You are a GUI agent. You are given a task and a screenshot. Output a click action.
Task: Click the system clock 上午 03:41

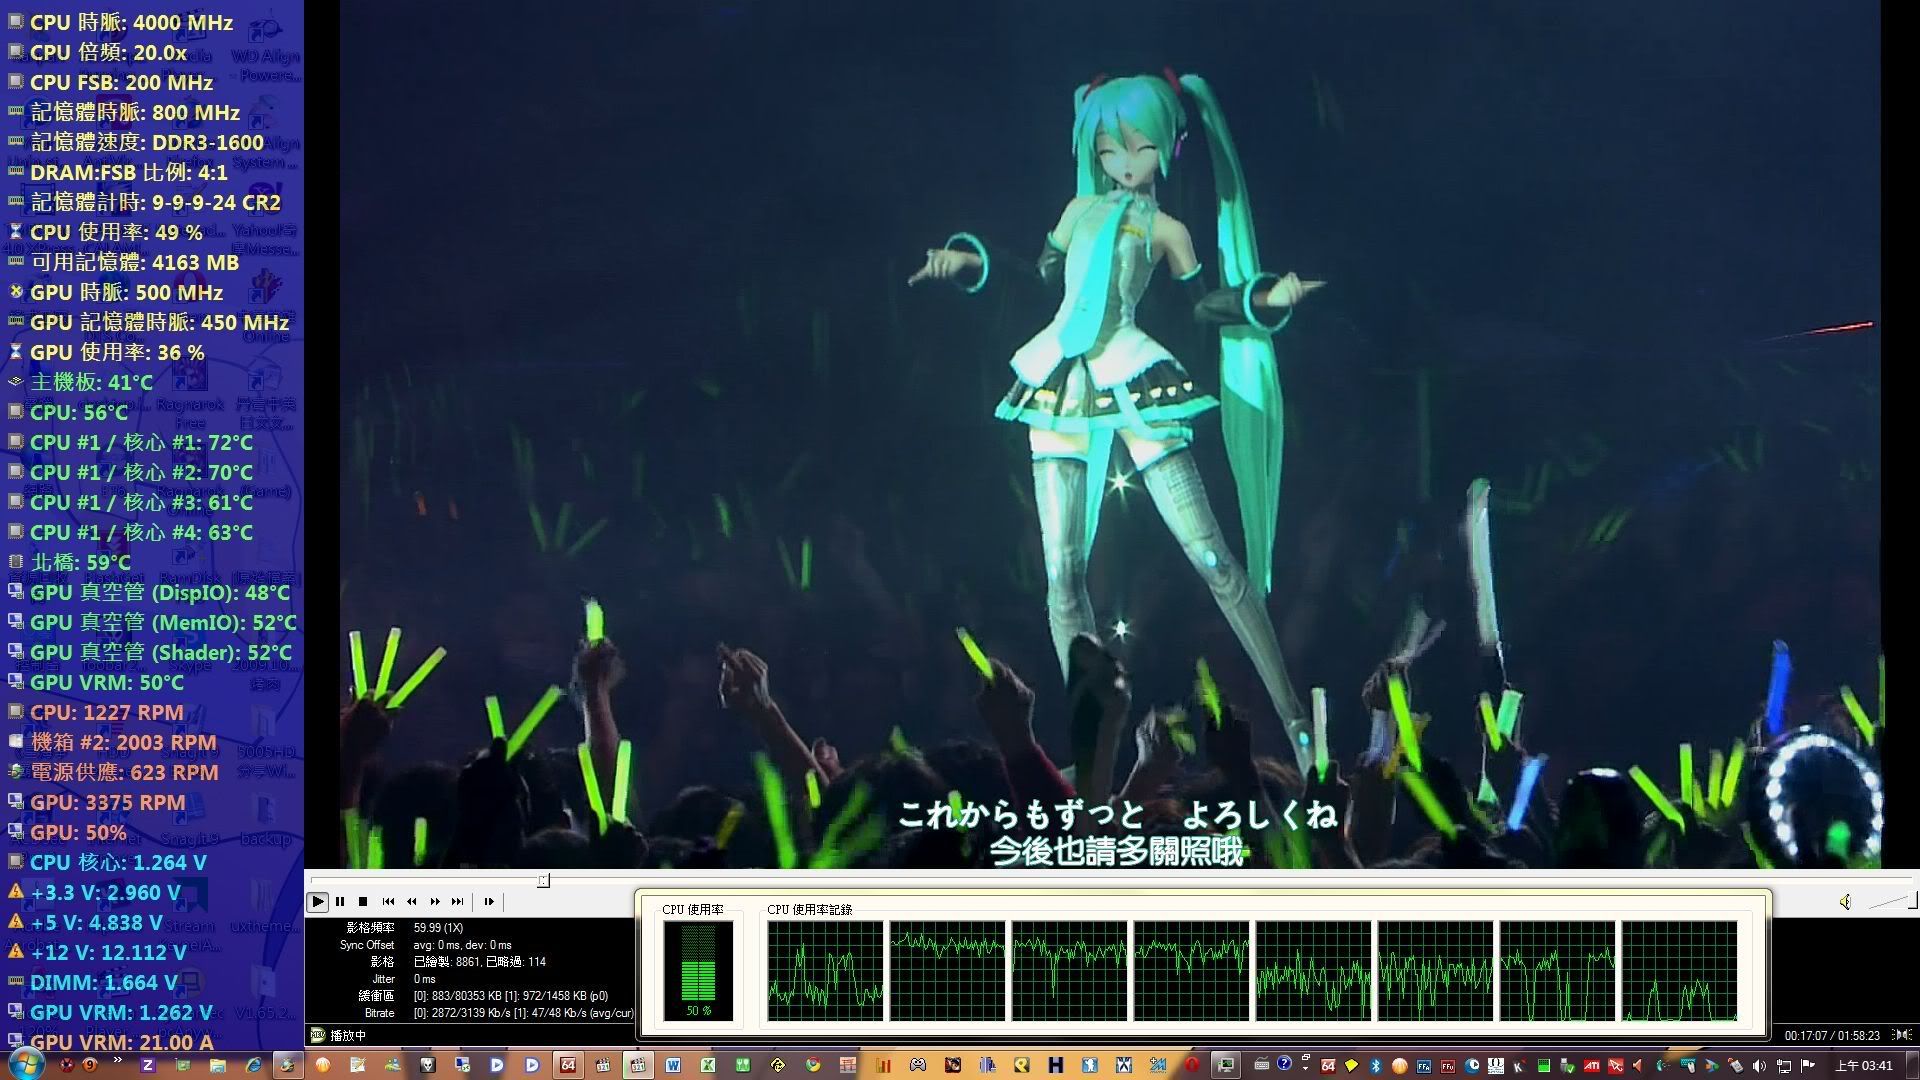1863,1066
